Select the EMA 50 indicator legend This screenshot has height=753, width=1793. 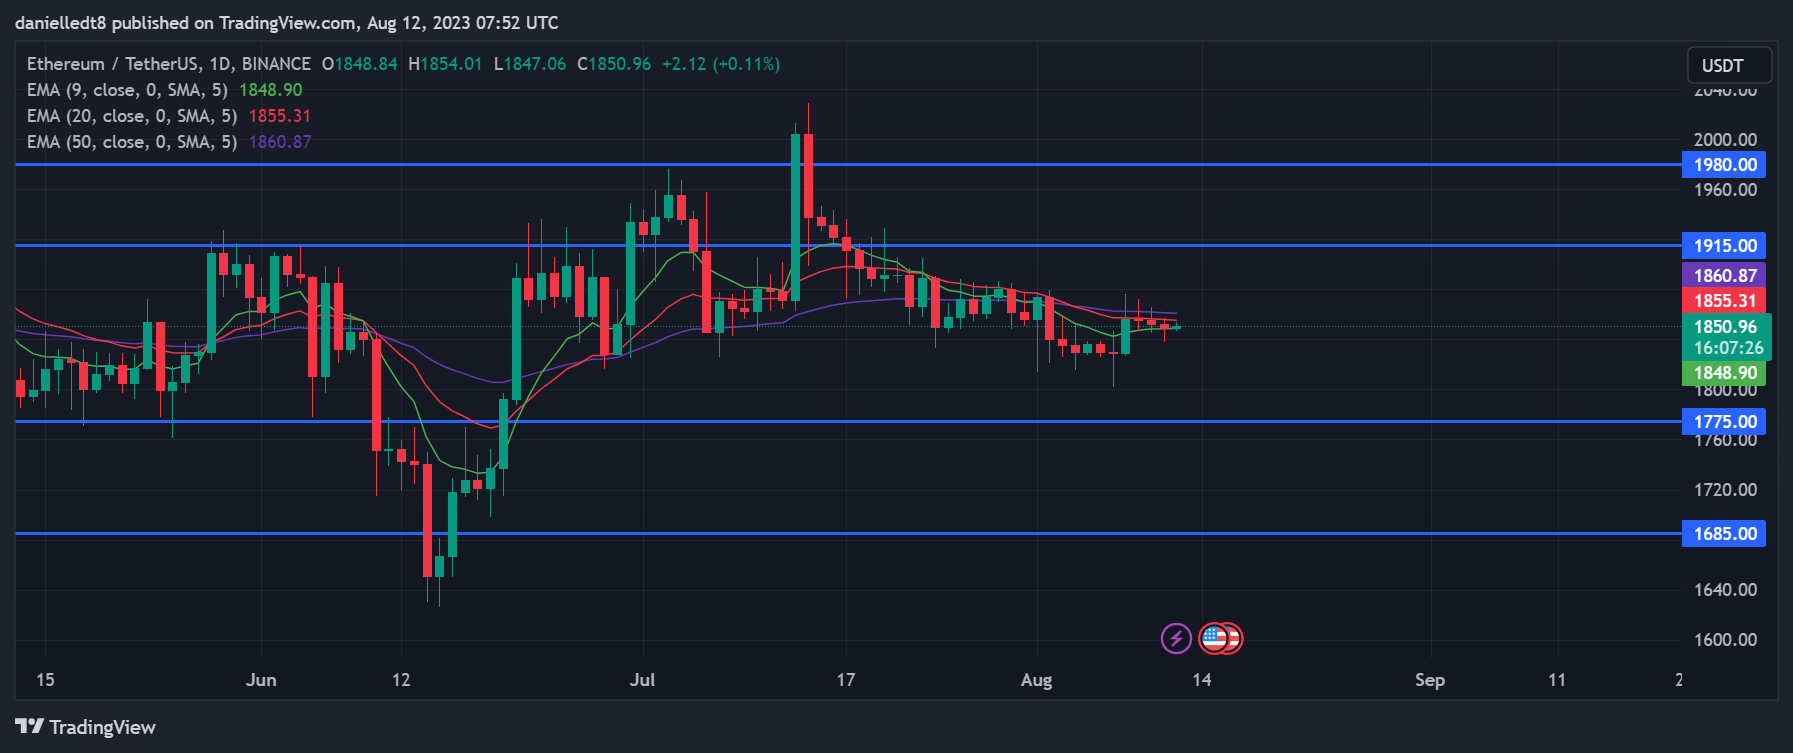pos(131,142)
